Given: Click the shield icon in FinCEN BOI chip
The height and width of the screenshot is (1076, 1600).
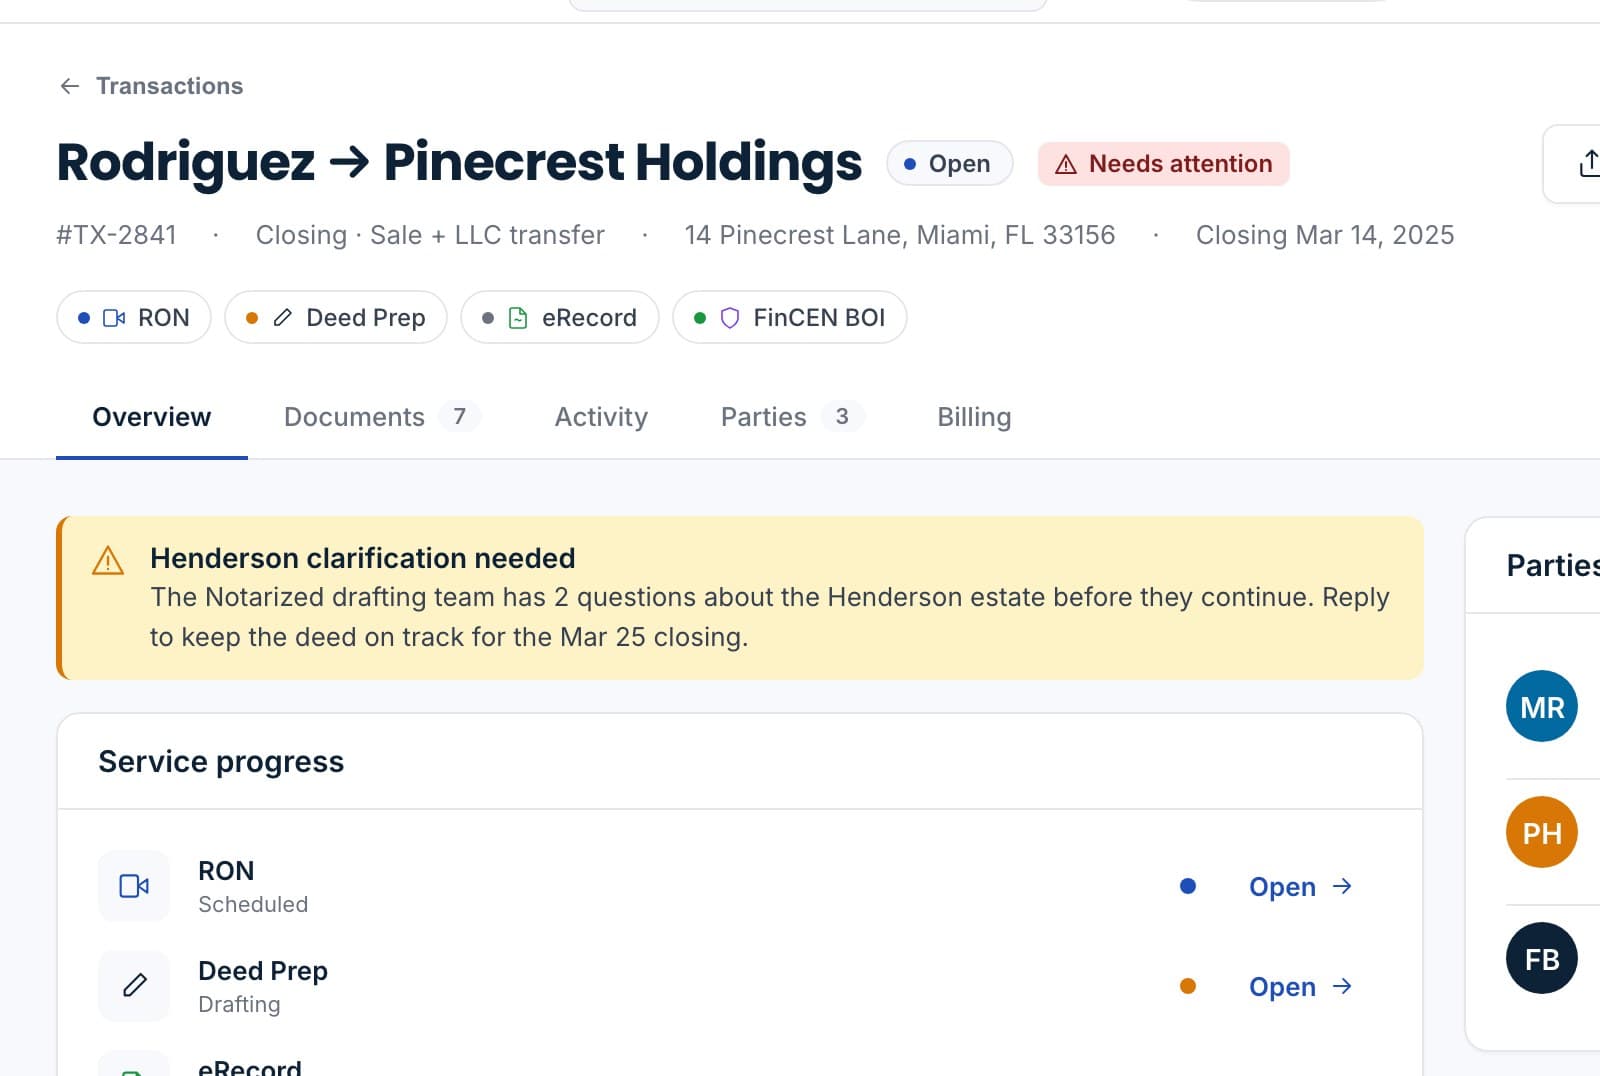Looking at the screenshot, I should click(730, 318).
